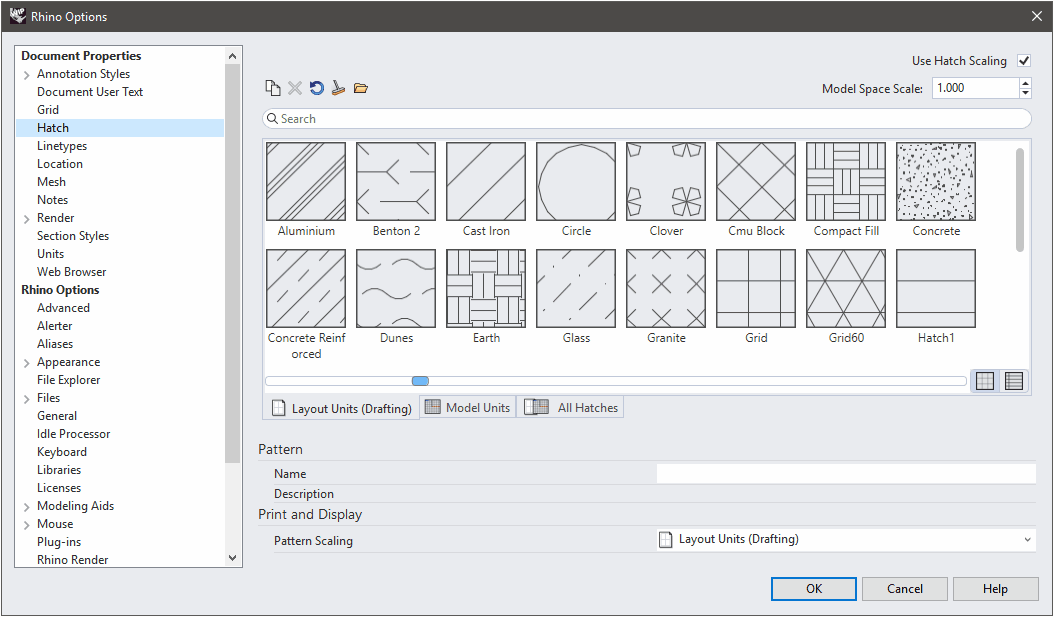
Task: Increase Model Space Scale with up arrow
Action: [x=1025, y=83]
